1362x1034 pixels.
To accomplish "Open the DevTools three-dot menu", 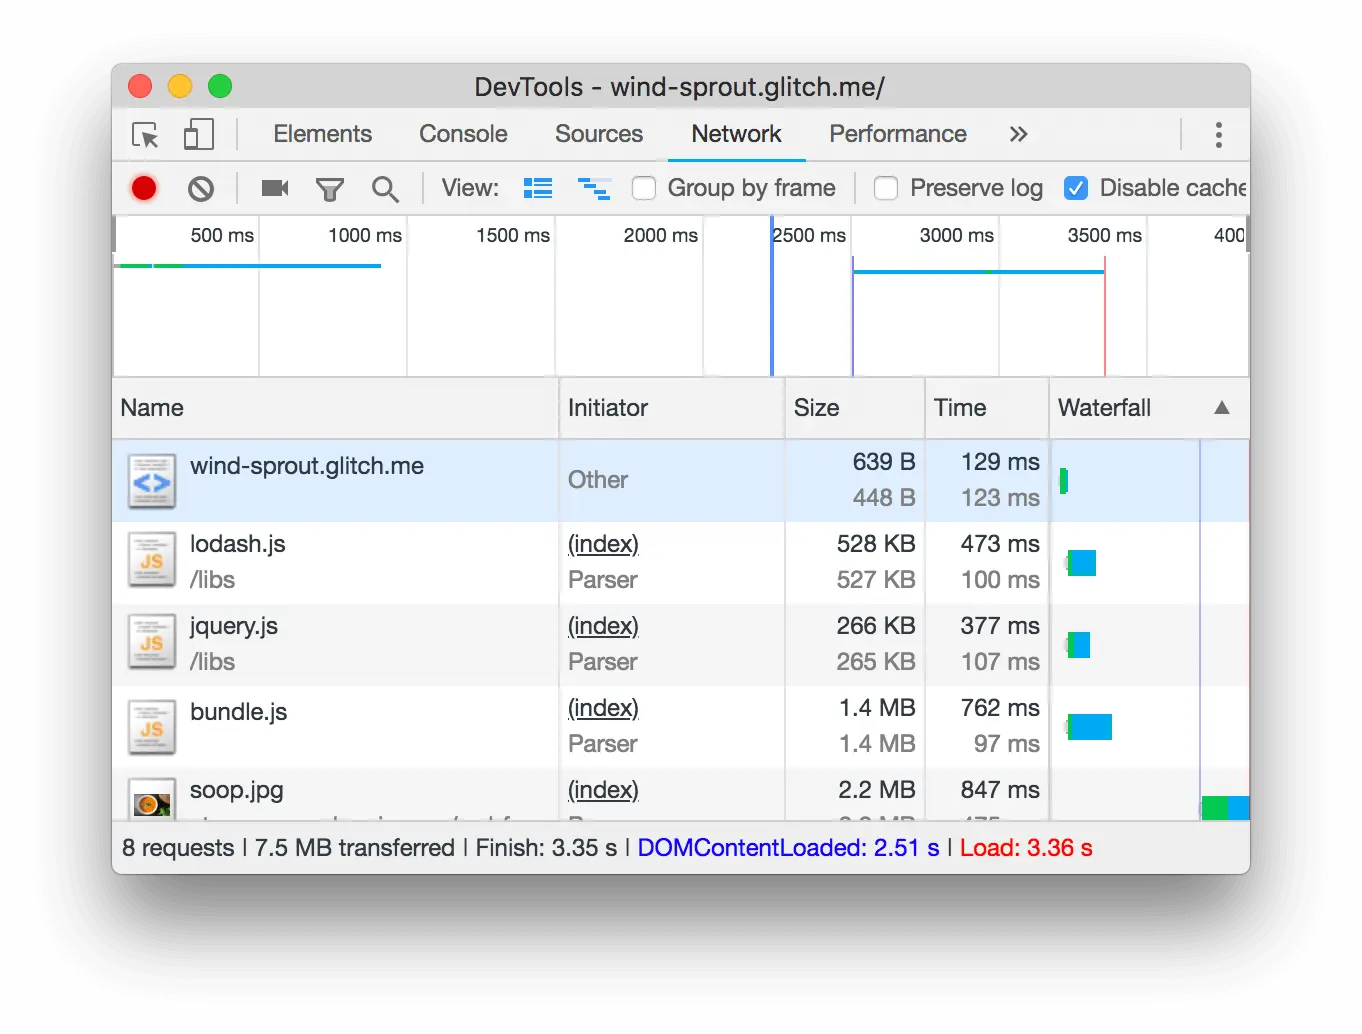I will coord(1218,135).
